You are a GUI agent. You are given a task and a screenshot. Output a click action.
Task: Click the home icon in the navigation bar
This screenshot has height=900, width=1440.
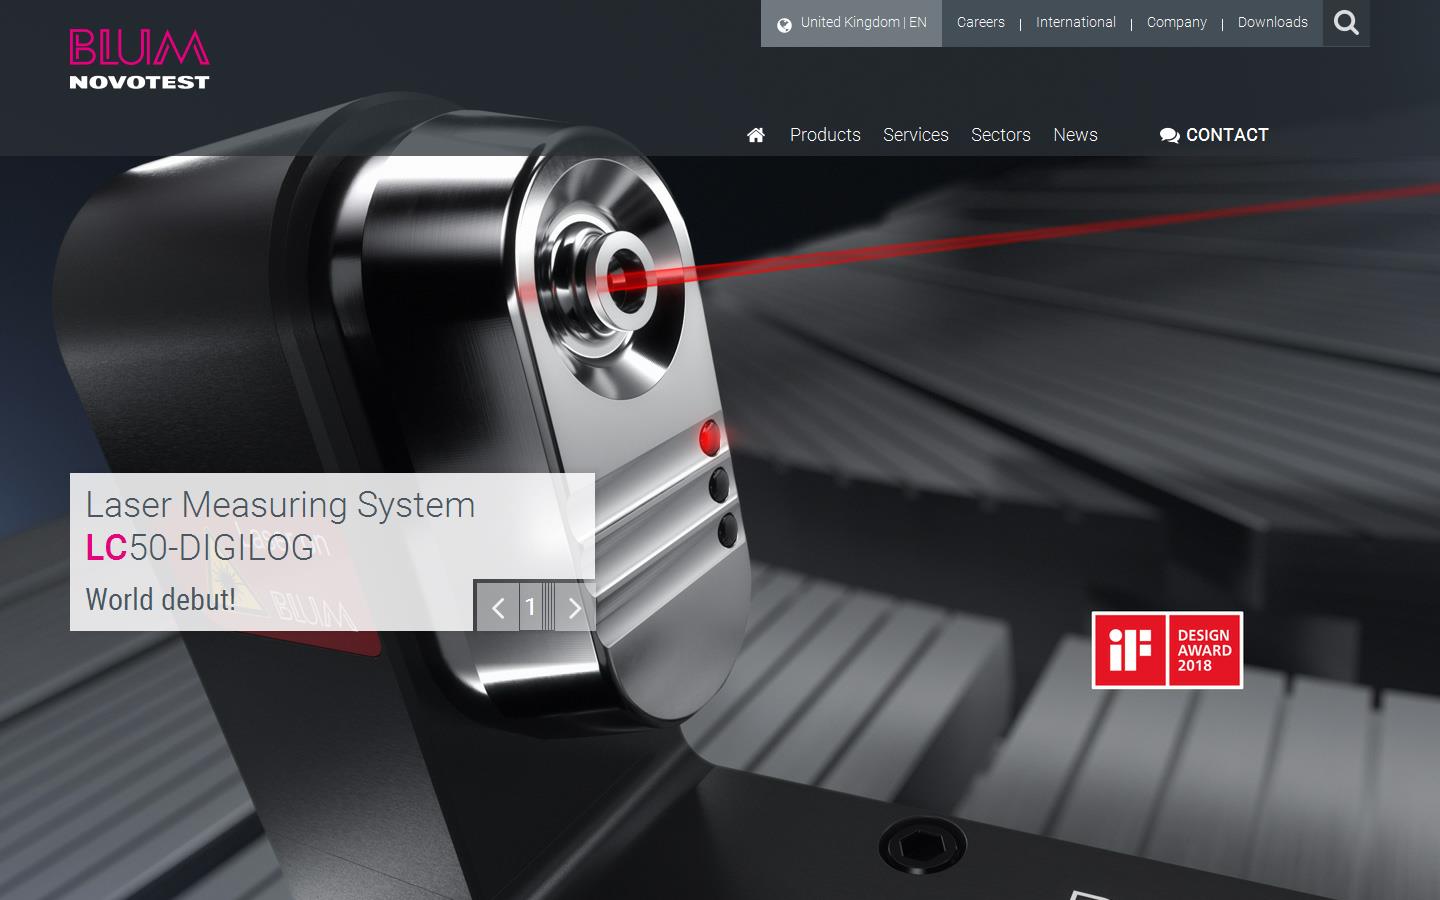755,134
